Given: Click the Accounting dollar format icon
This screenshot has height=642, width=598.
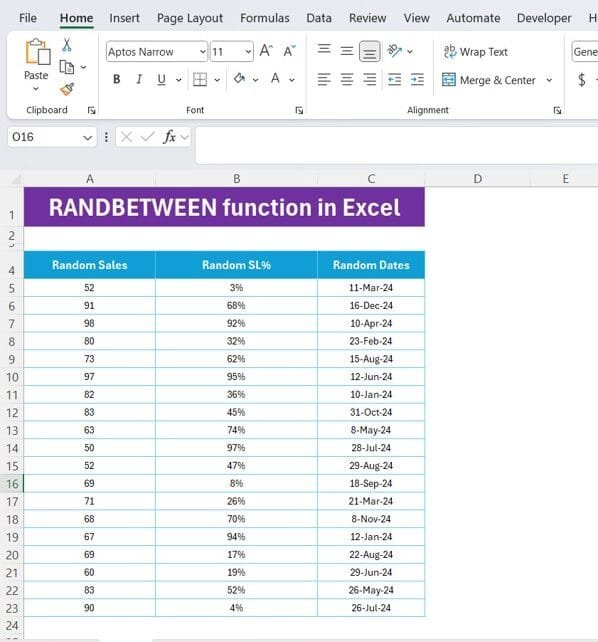Looking at the screenshot, I should pos(582,79).
